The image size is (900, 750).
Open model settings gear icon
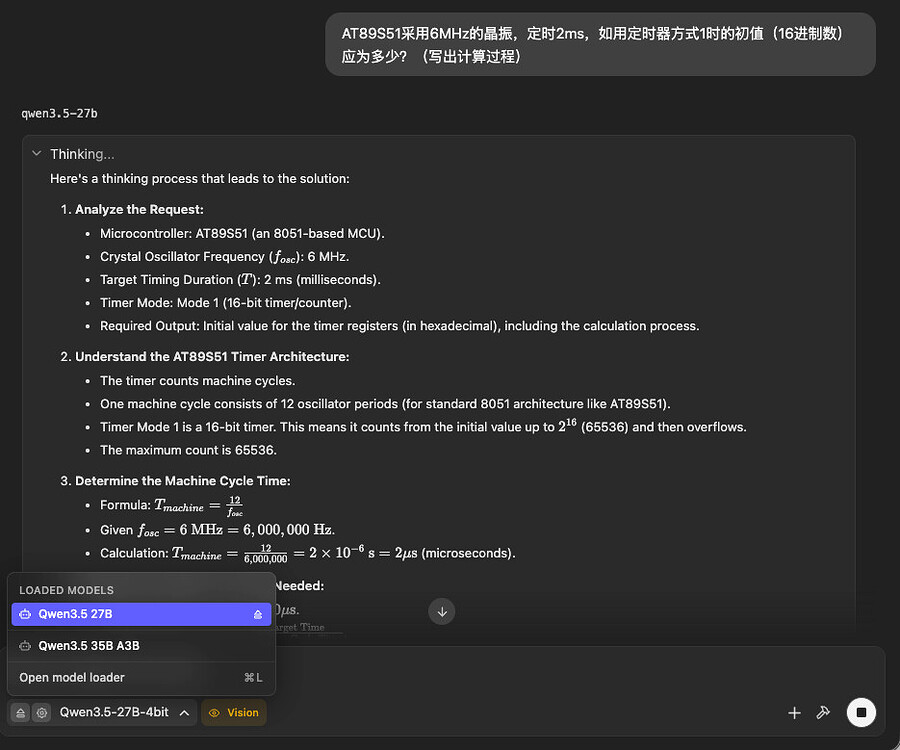click(x=42, y=713)
